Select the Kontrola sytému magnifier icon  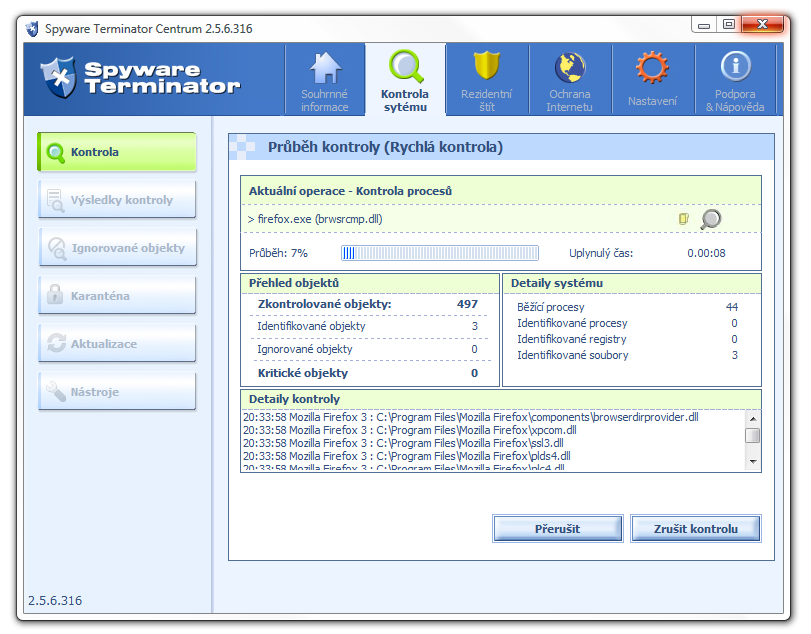(406, 66)
